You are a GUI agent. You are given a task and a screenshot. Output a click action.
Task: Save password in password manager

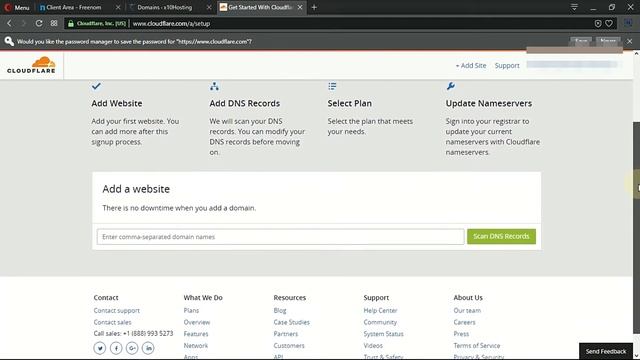pyautogui.click(x=581, y=41)
